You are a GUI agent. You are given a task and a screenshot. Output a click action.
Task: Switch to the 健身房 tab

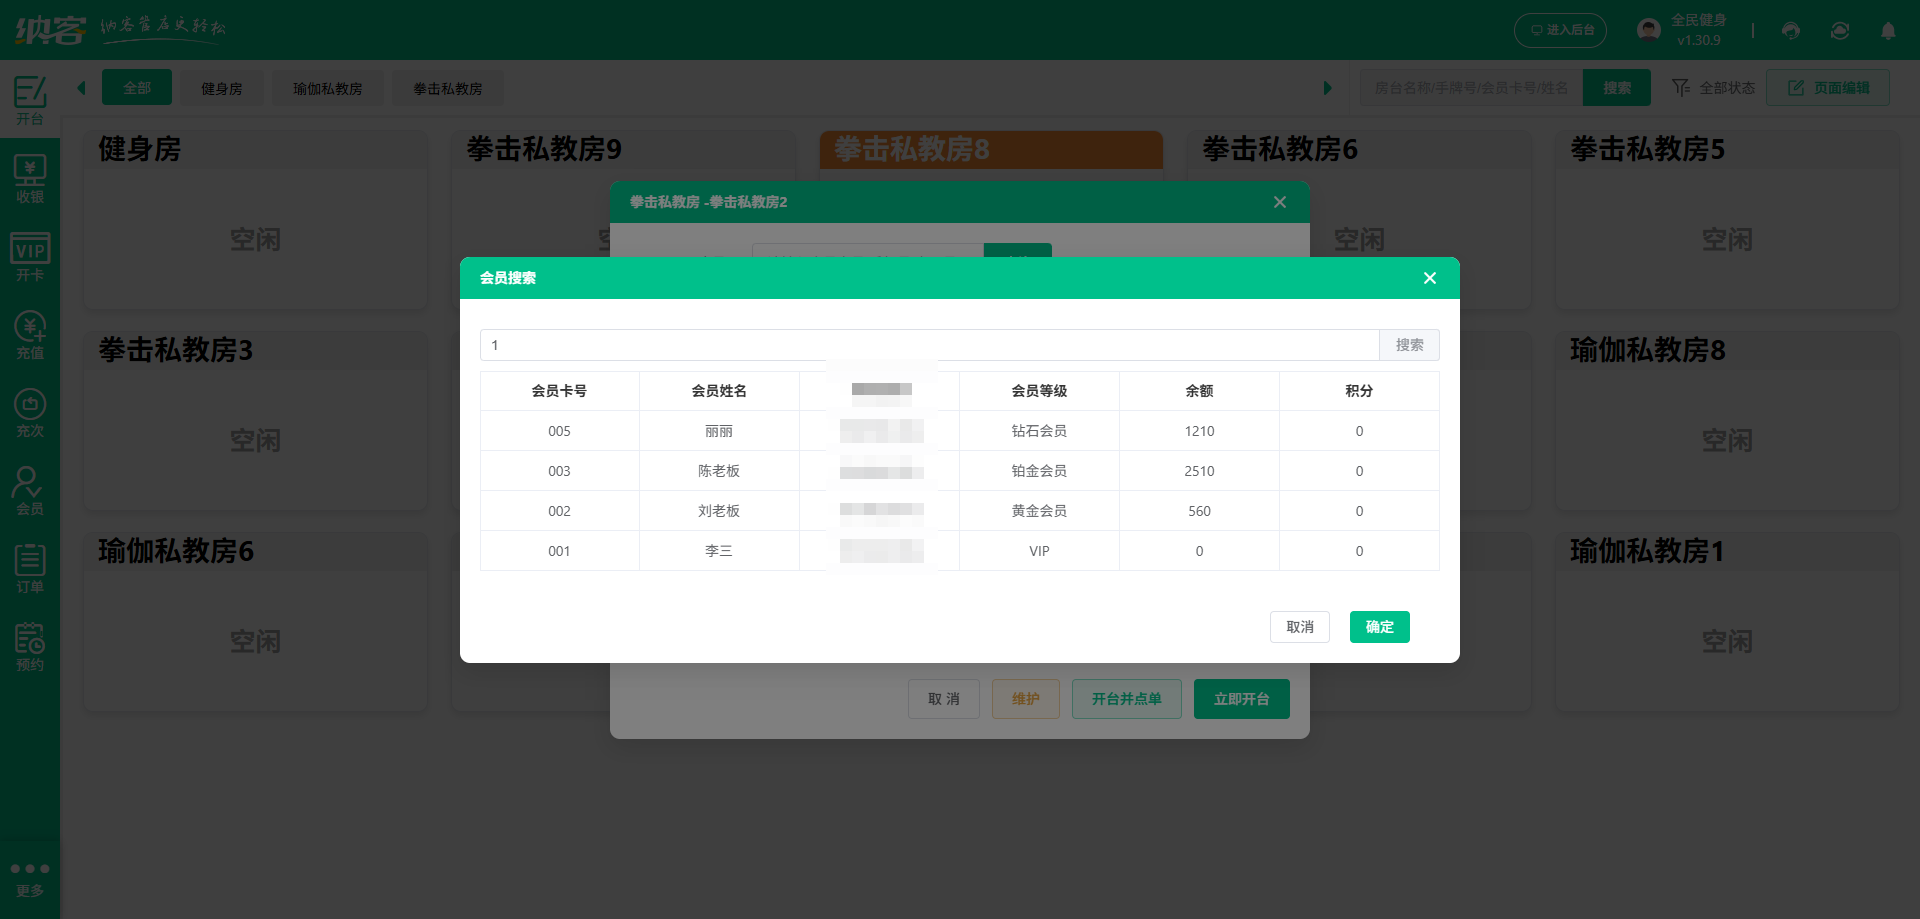coord(221,88)
